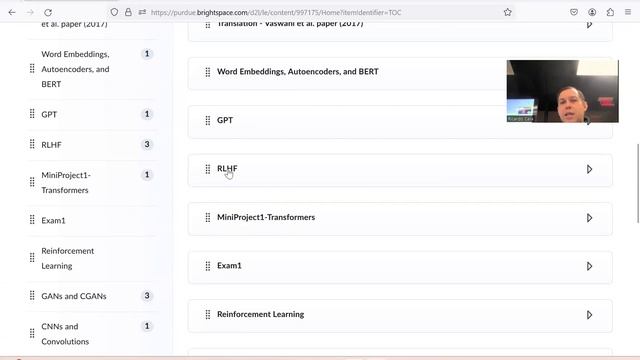Open the main Word Embeddings, Autoencoders, and BERT heading
This screenshot has width=640, height=360.
click(298, 71)
